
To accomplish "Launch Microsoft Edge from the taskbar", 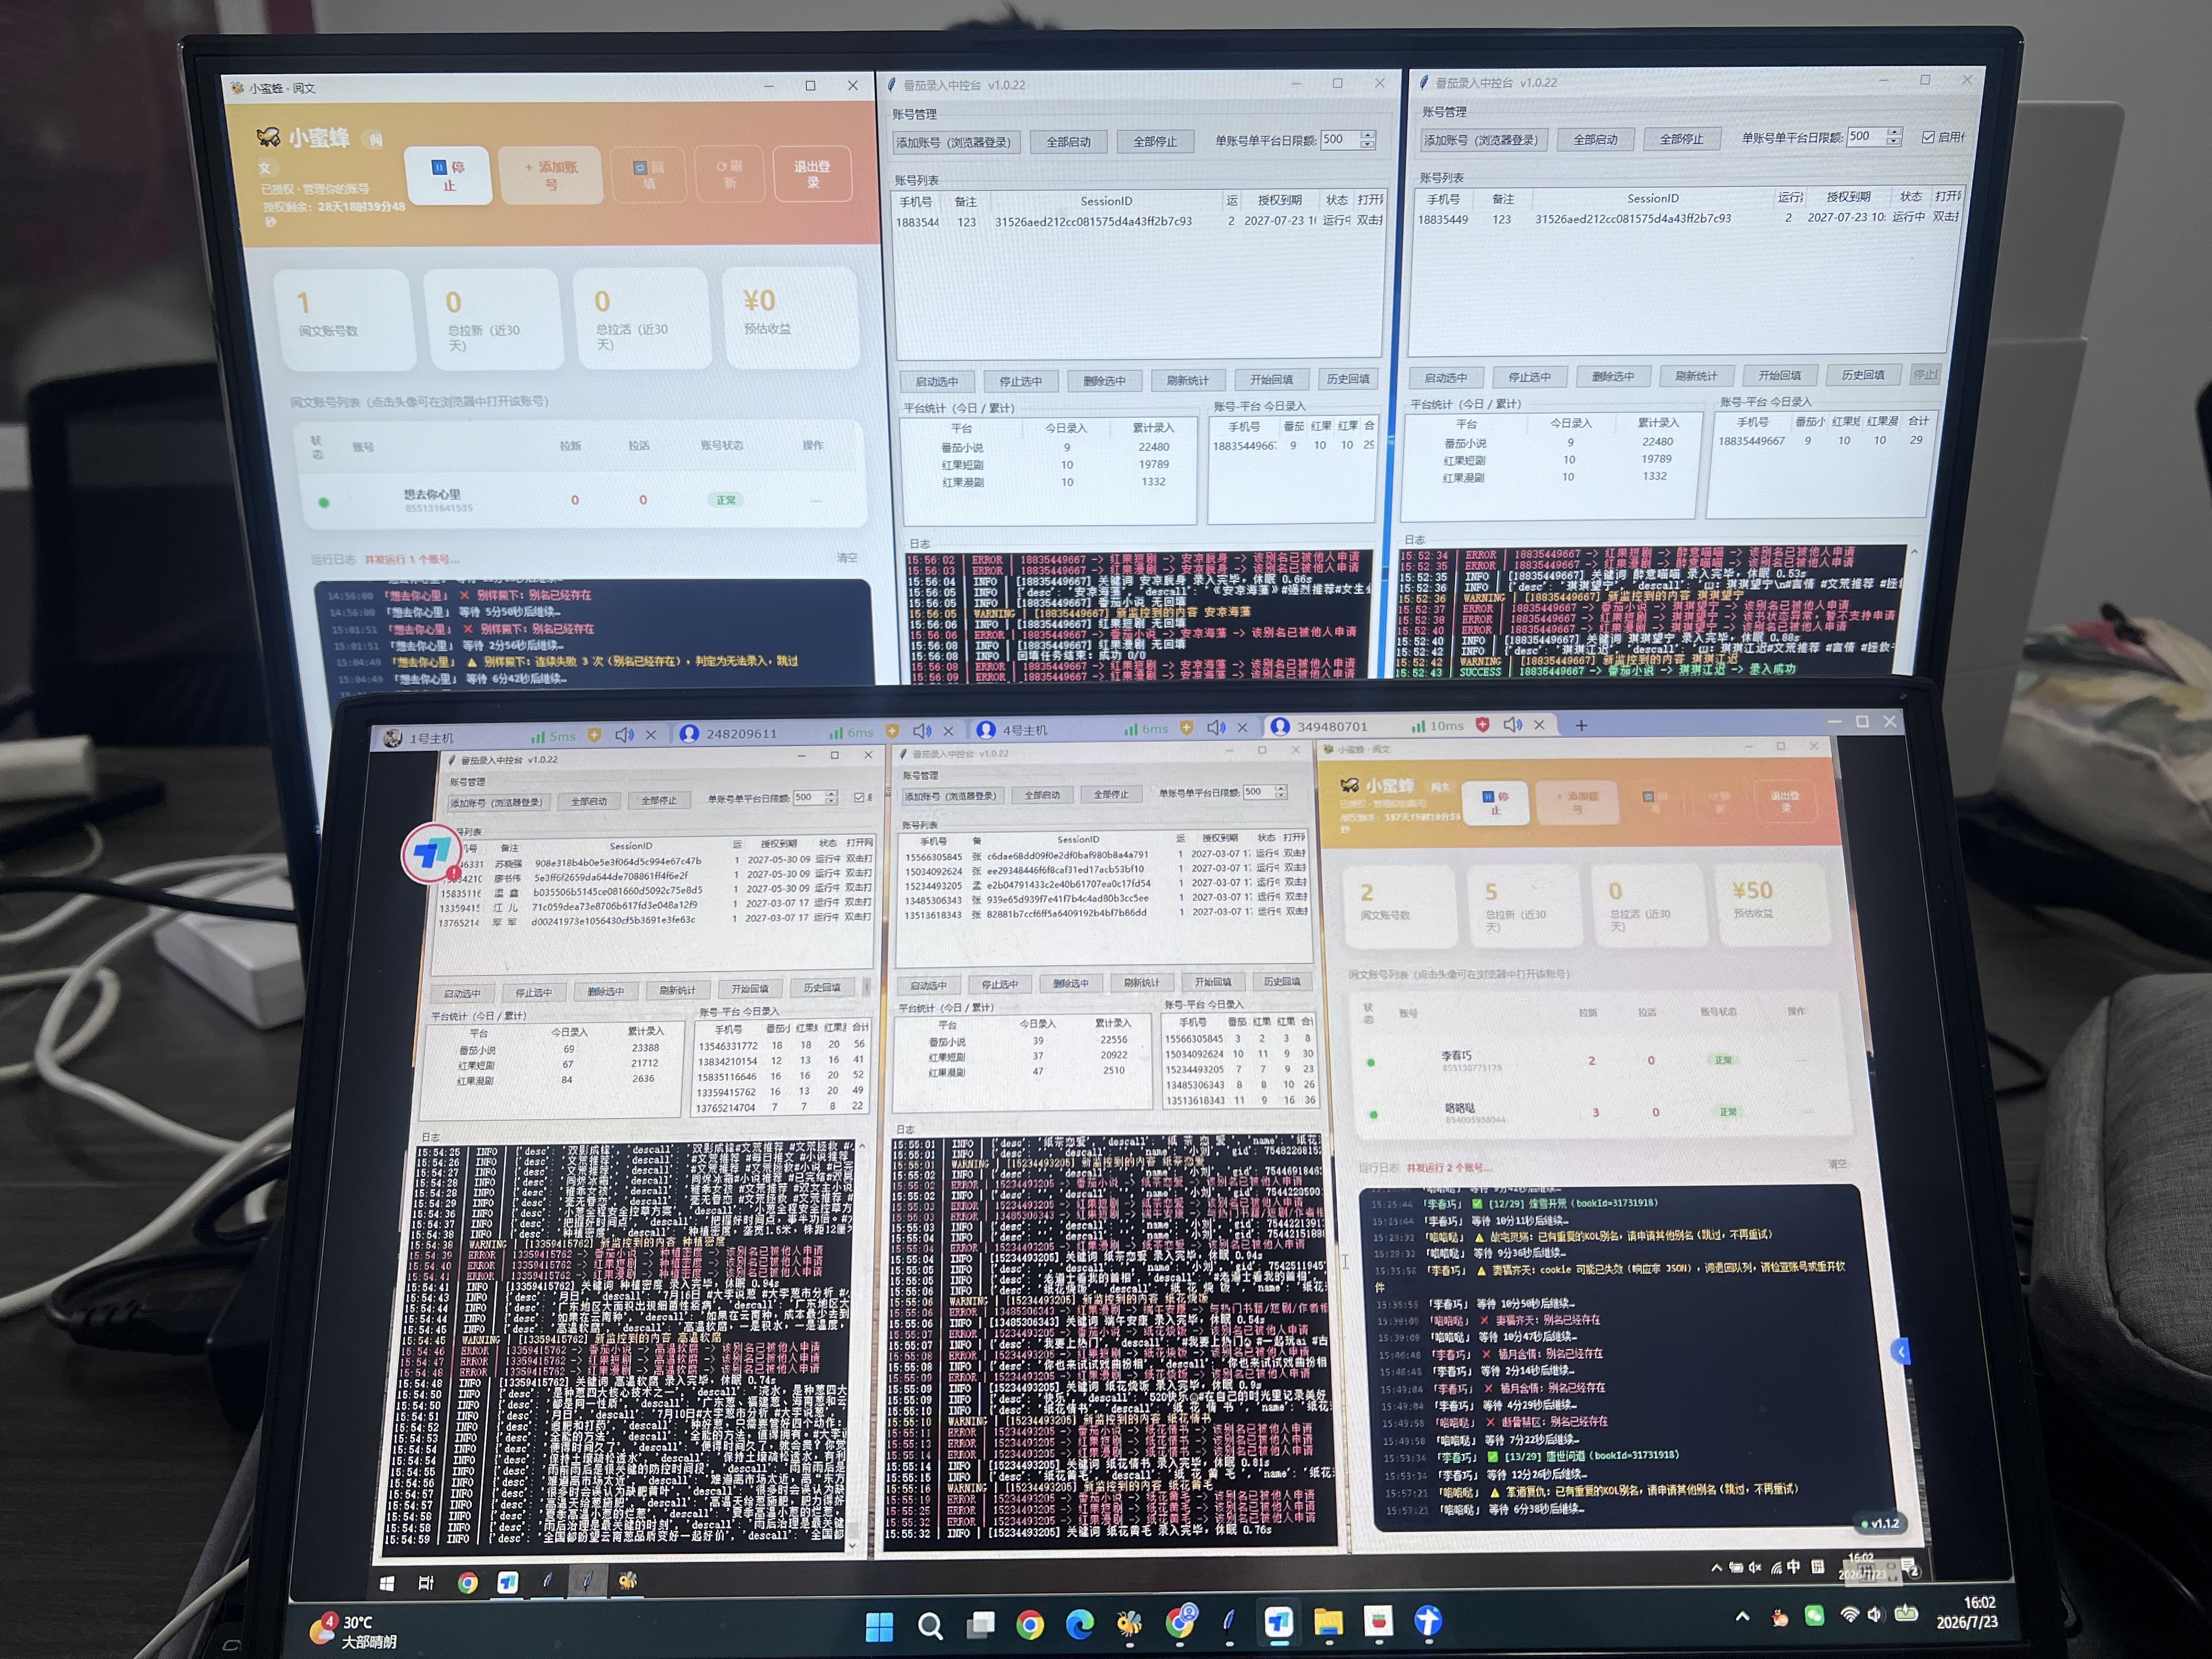I will pos(1080,1625).
